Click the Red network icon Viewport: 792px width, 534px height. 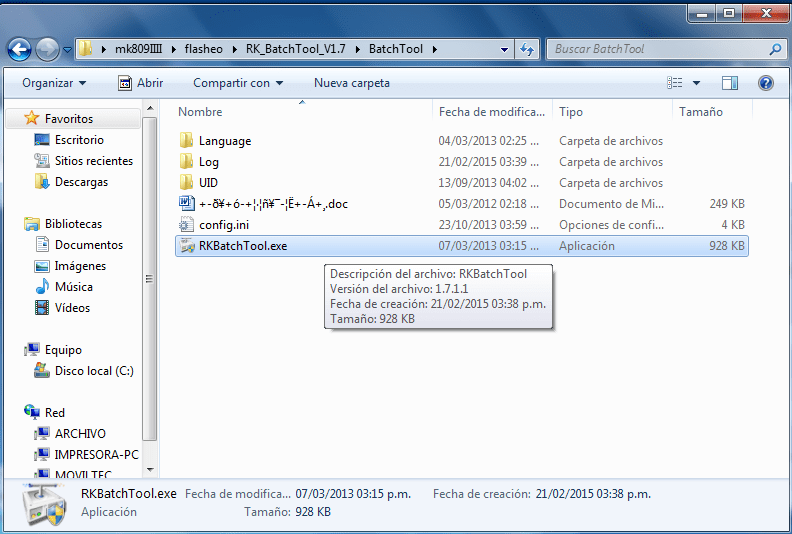[x=31, y=412]
